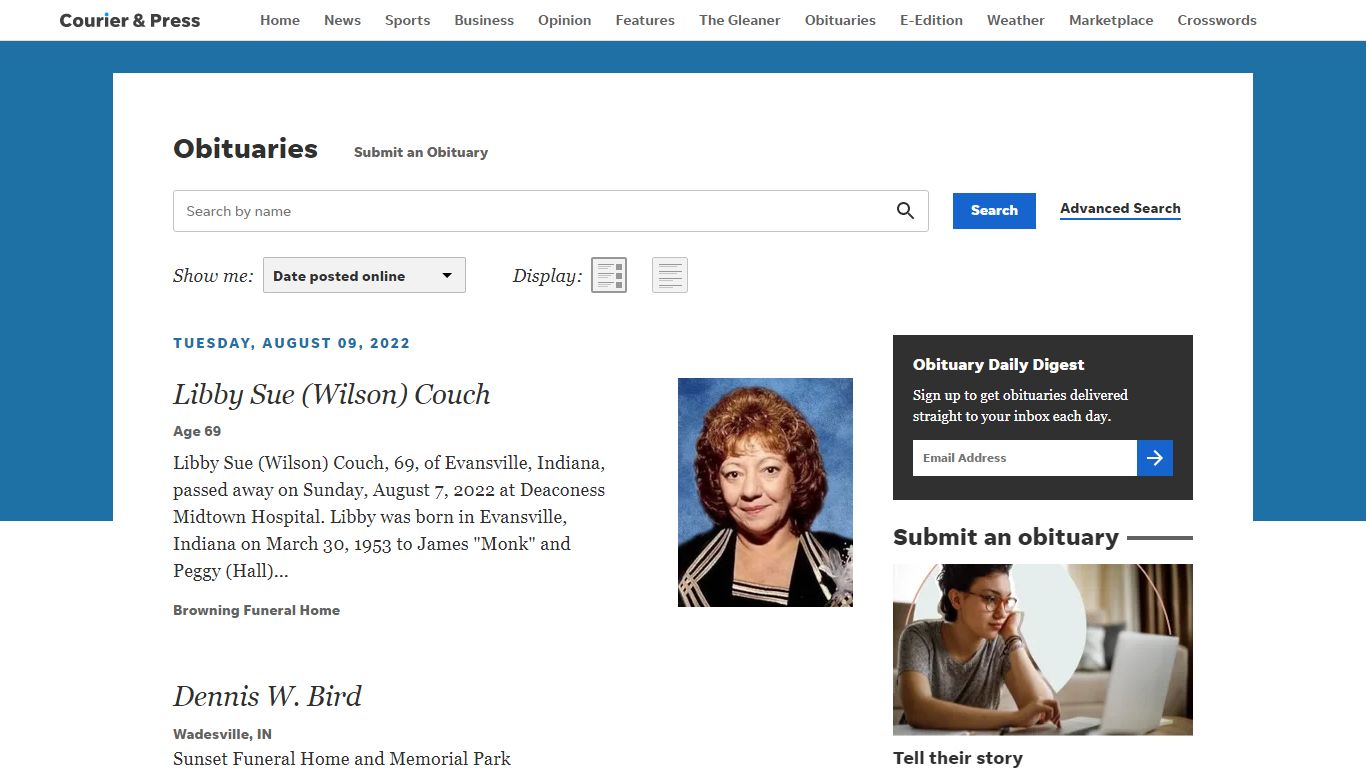Focus the Search by name field
1366x768 pixels.
pyautogui.click(x=551, y=211)
